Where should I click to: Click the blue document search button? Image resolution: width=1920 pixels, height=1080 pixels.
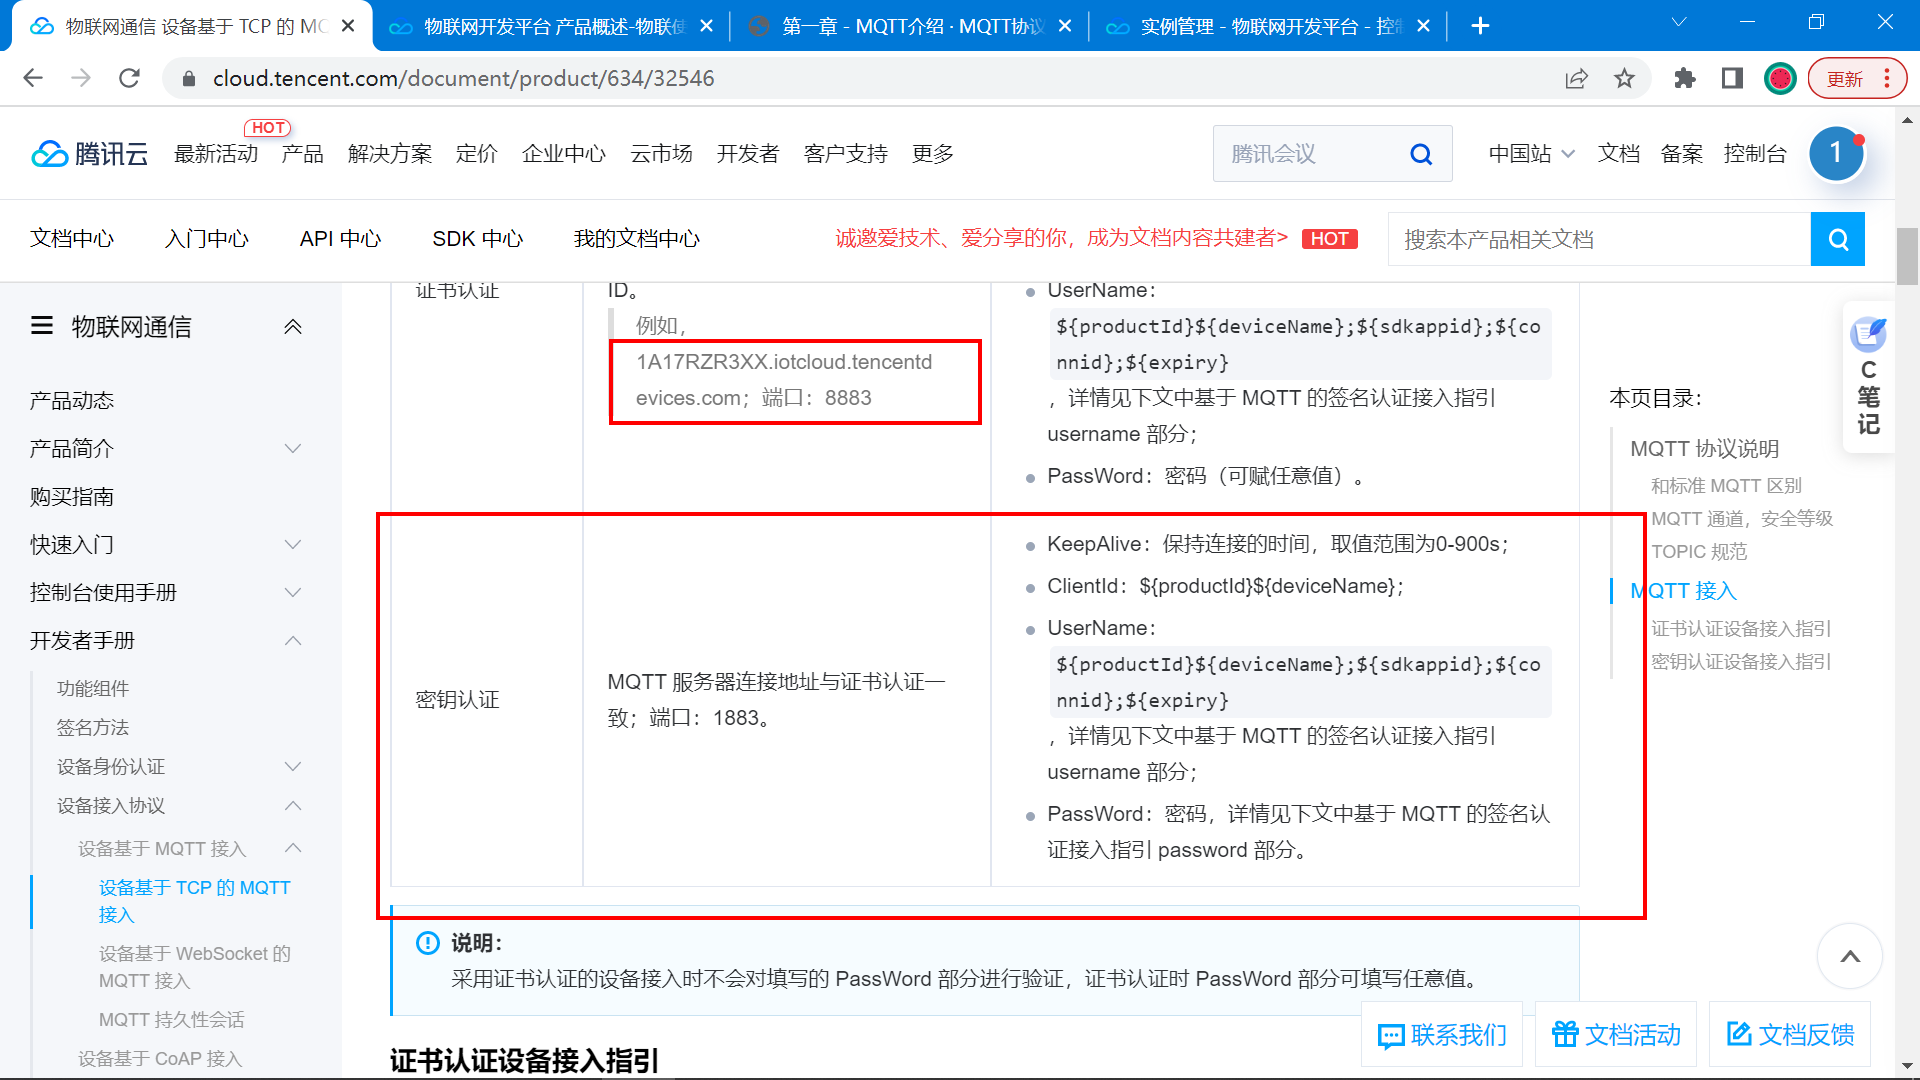point(1837,239)
